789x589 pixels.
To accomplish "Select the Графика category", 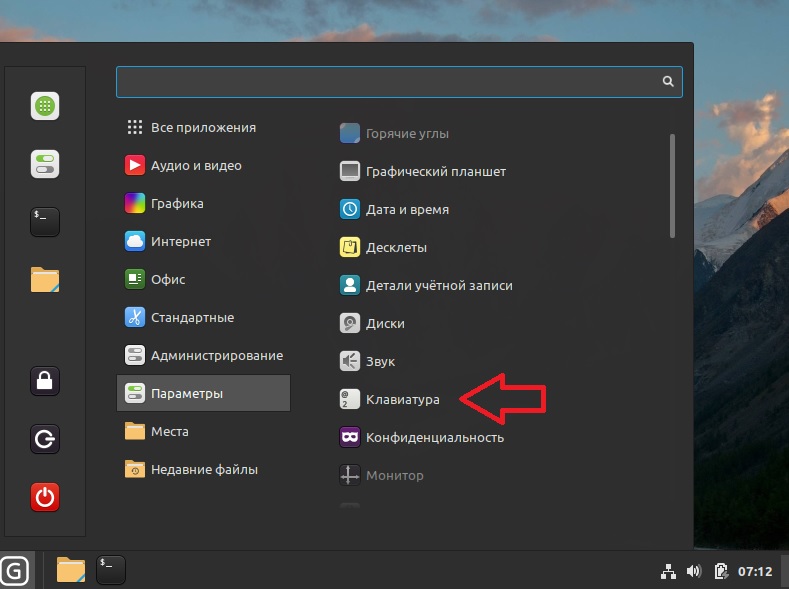I will click(x=177, y=204).
